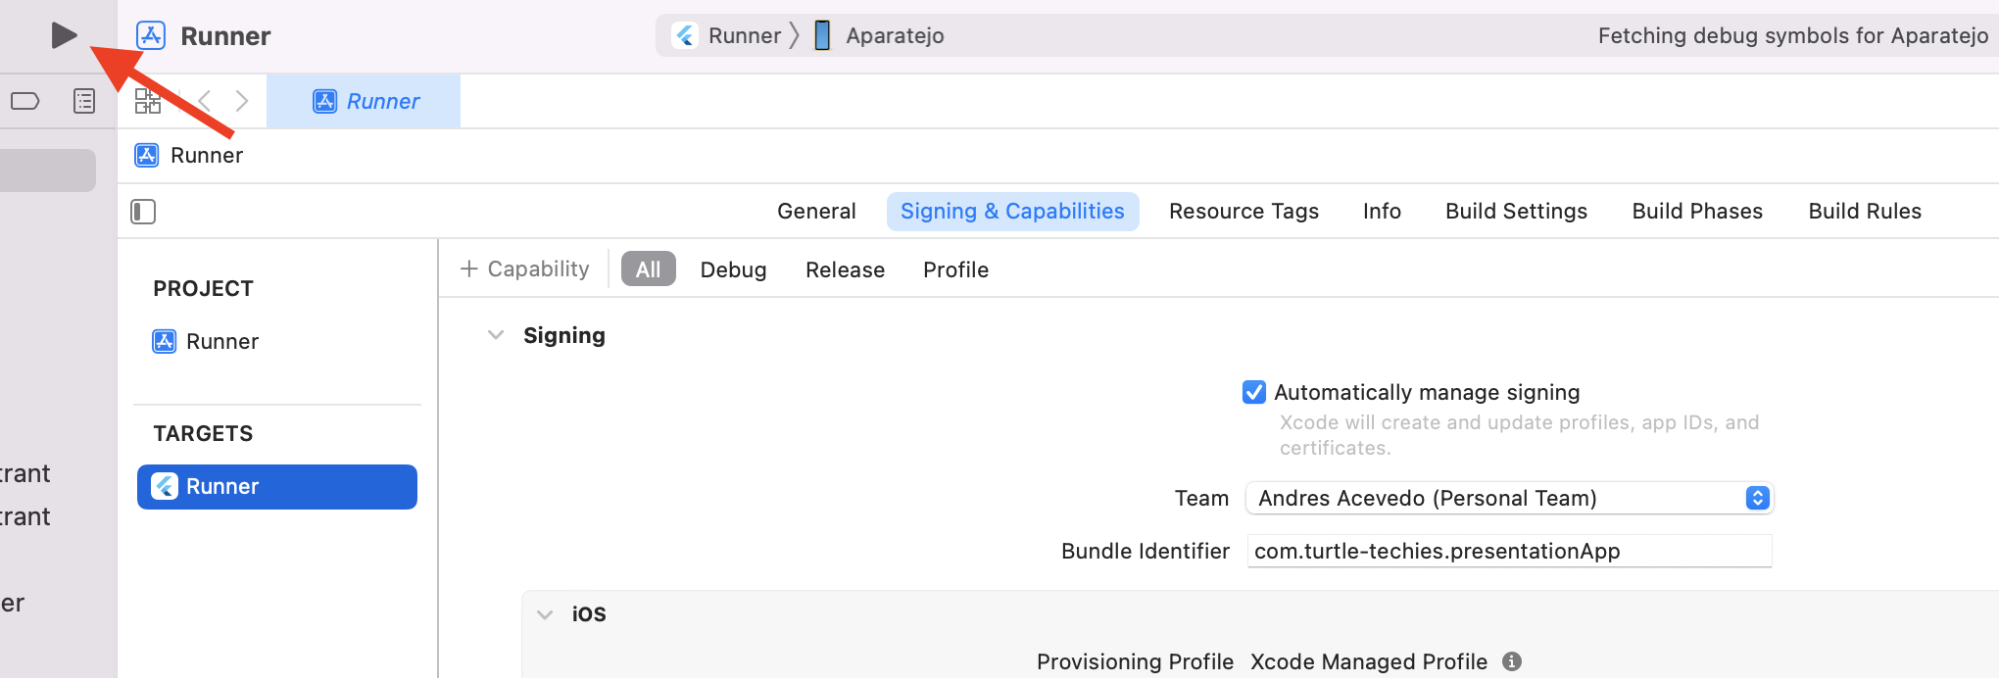1999x679 pixels.
Task: Click the Xcode Managed Profile text
Action: [x=1368, y=662]
